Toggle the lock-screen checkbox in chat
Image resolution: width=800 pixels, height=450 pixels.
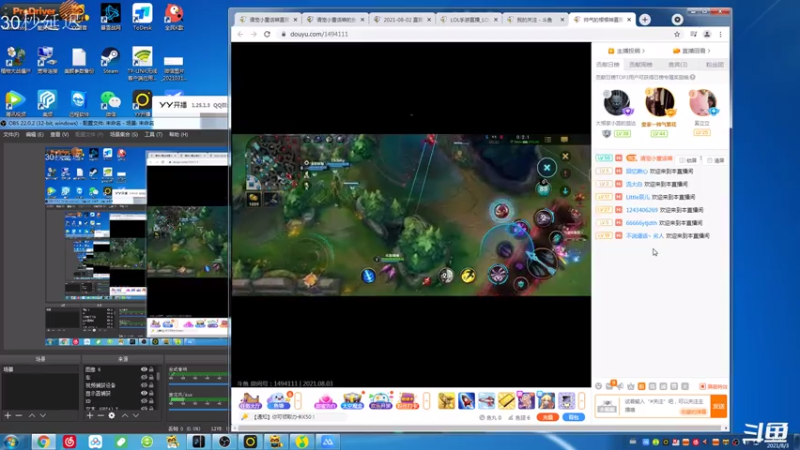tap(682, 160)
